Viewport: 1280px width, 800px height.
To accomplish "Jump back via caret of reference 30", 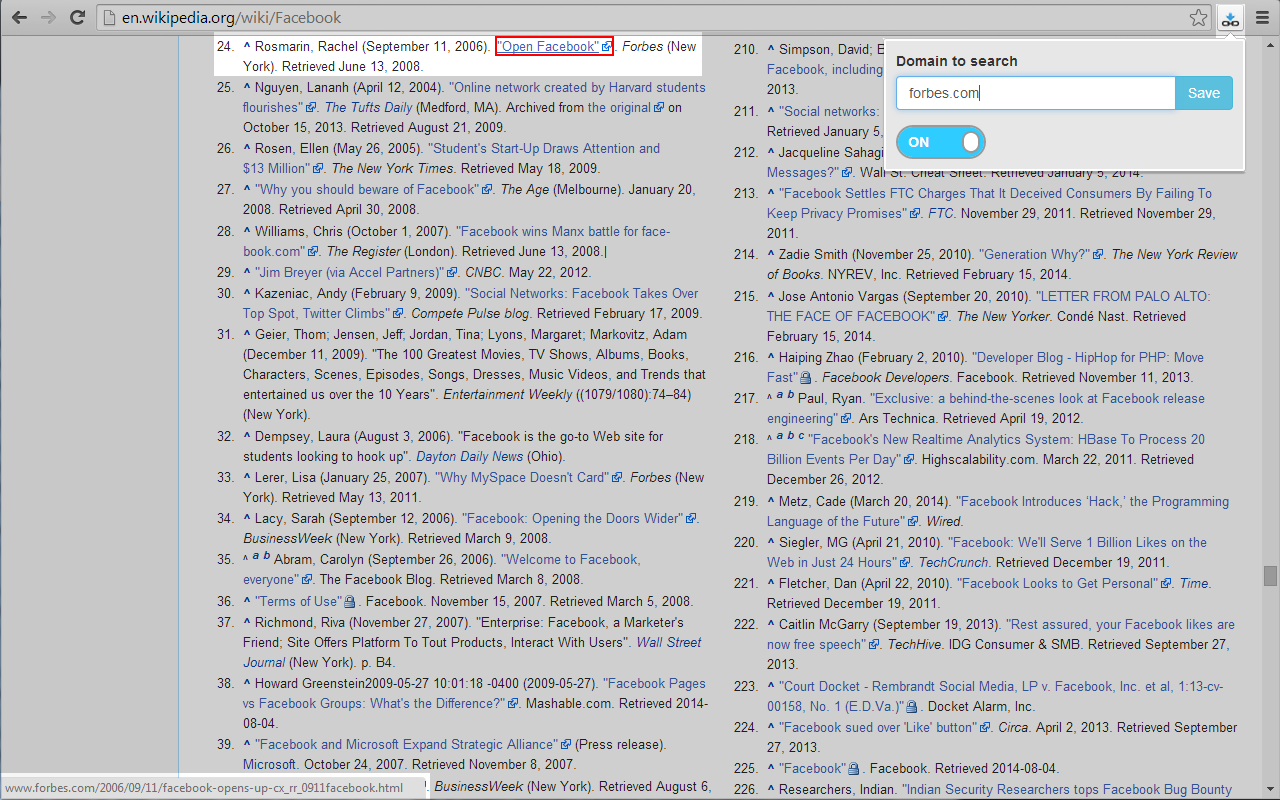I will pyautogui.click(x=247, y=293).
